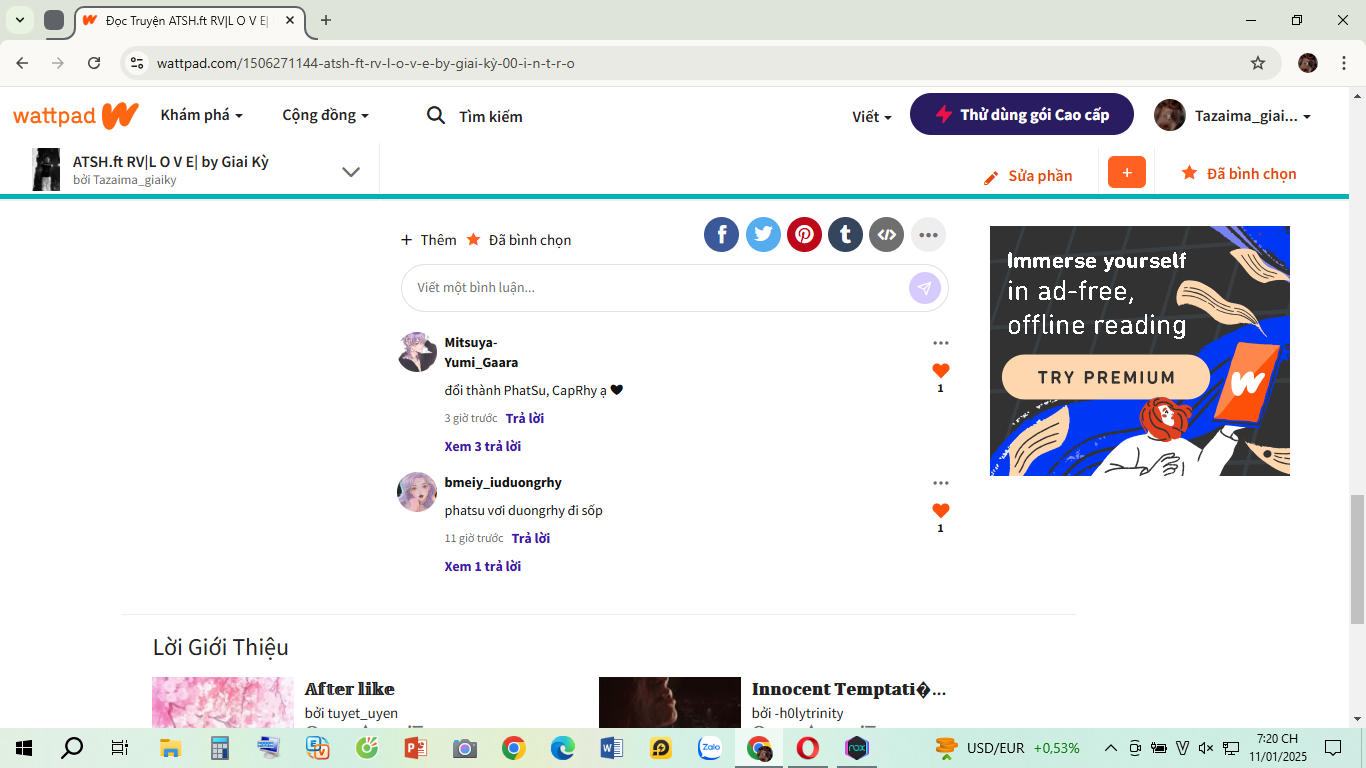Viewport: 1366px width, 768px height.
Task: View site information icon in address bar
Action: pyautogui.click(x=138, y=63)
